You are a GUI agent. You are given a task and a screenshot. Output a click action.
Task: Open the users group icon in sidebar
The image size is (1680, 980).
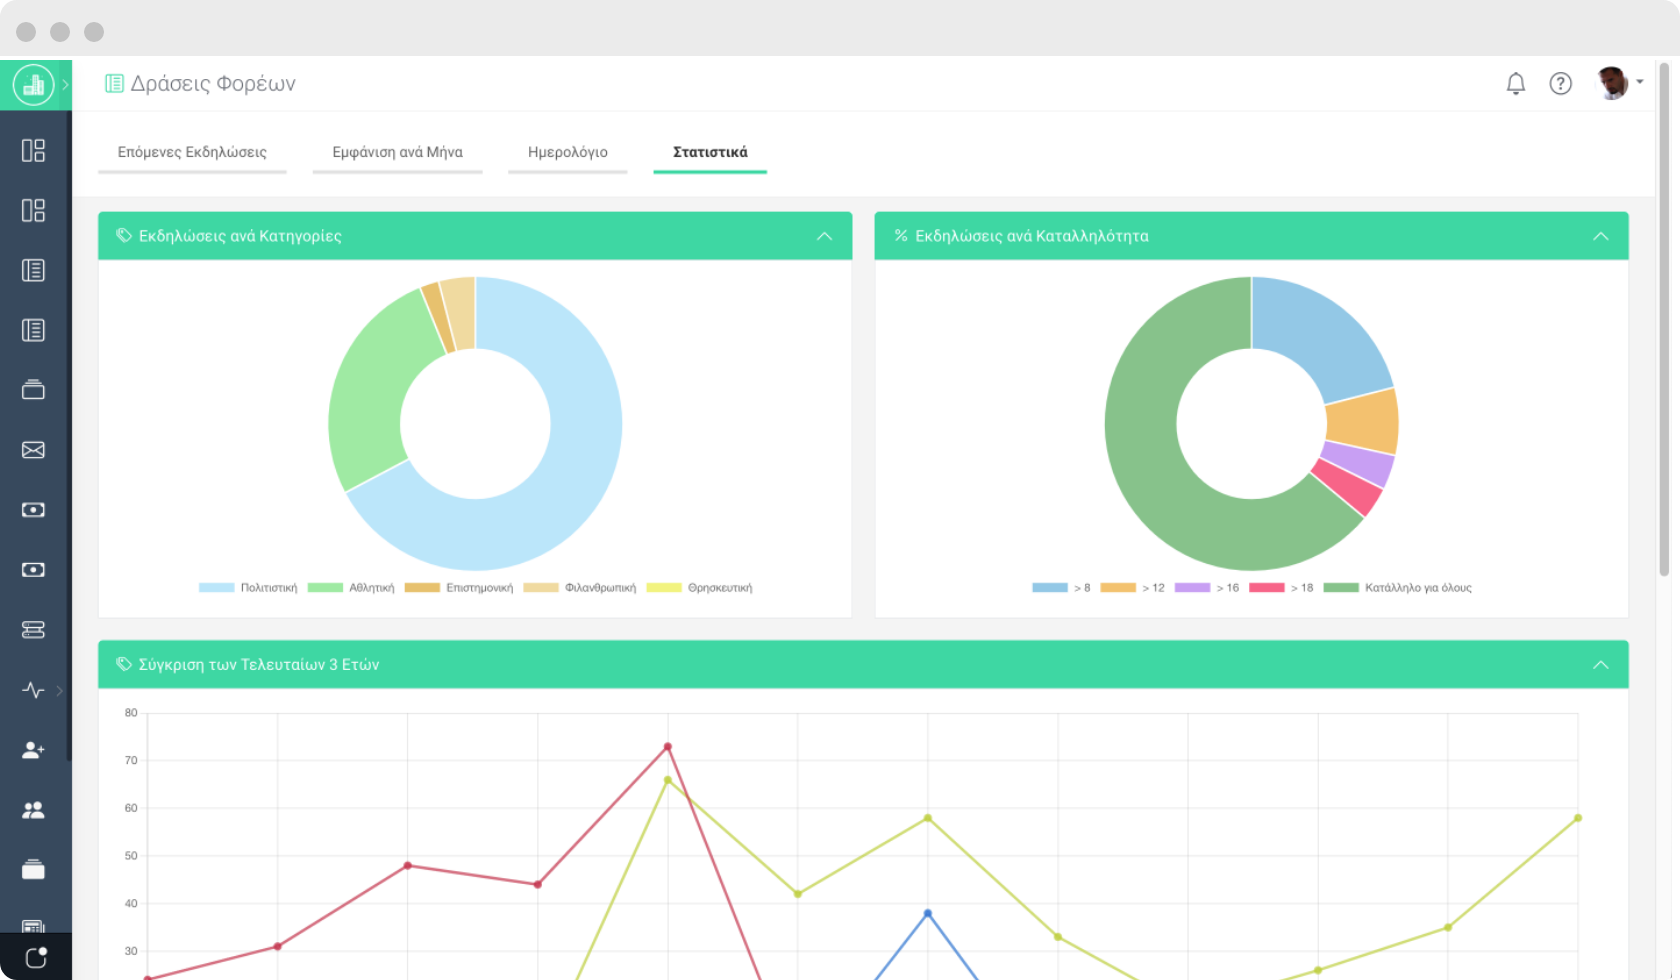coord(33,810)
